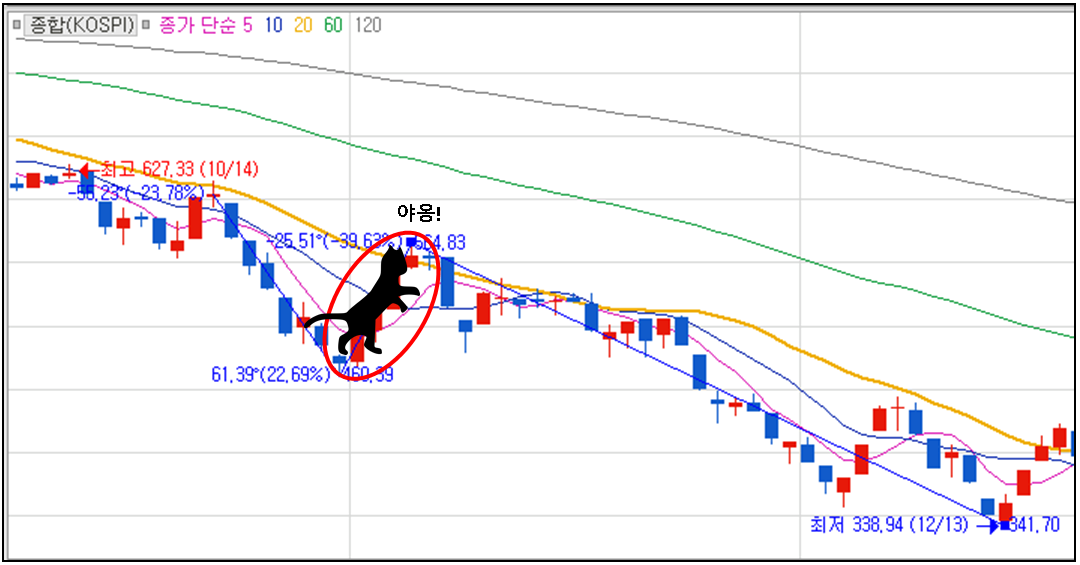
Task: Click the 최고 627.33 (10/14) high label
Action: pyautogui.click(x=180, y=170)
